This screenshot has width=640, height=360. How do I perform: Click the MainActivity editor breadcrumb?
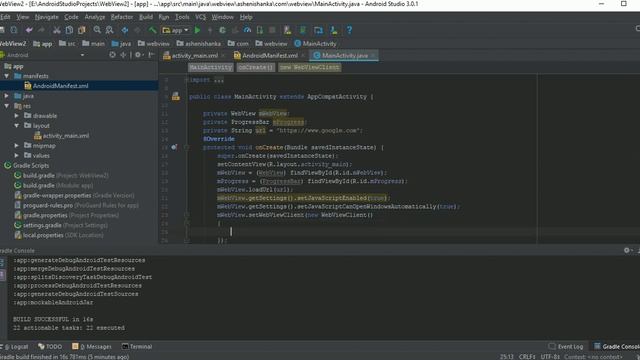click(211, 67)
